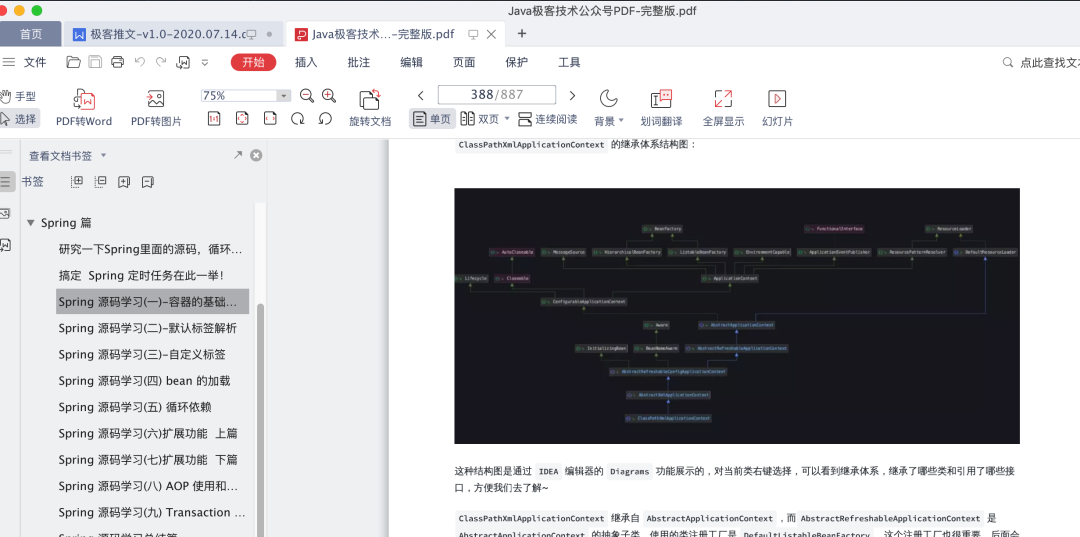The image size is (1080, 537).
Task: Convert PDF to image (PDF转图片)
Action: (x=156, y=108)
